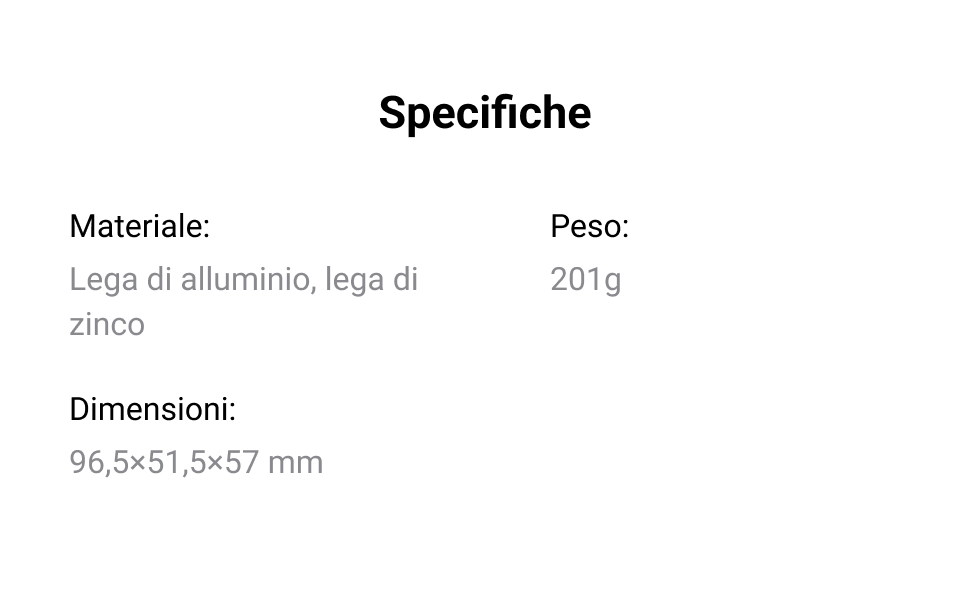Click the colon after Dimensioni
The width and height of the screenshot is (970, 600).
[x=232, y=411]
